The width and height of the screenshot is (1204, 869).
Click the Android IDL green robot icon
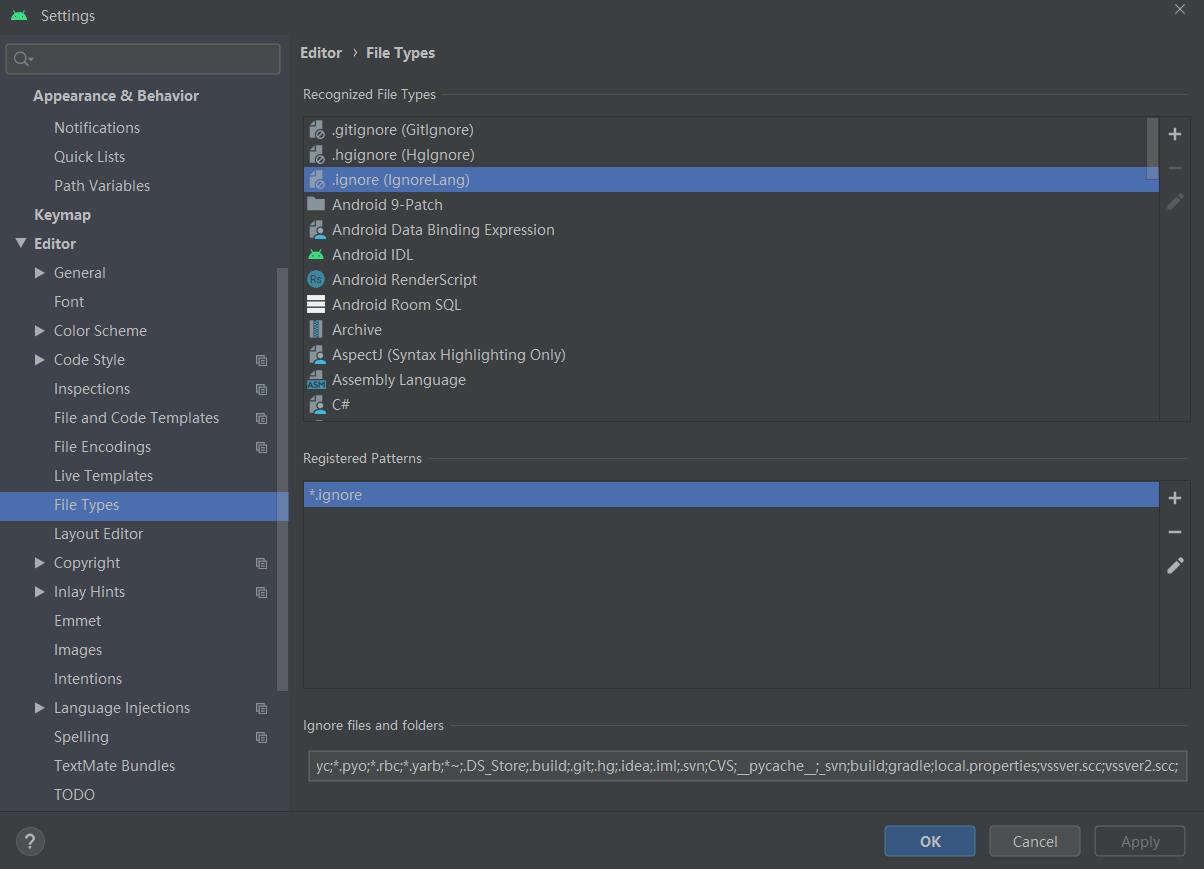(x=316, y=255)
